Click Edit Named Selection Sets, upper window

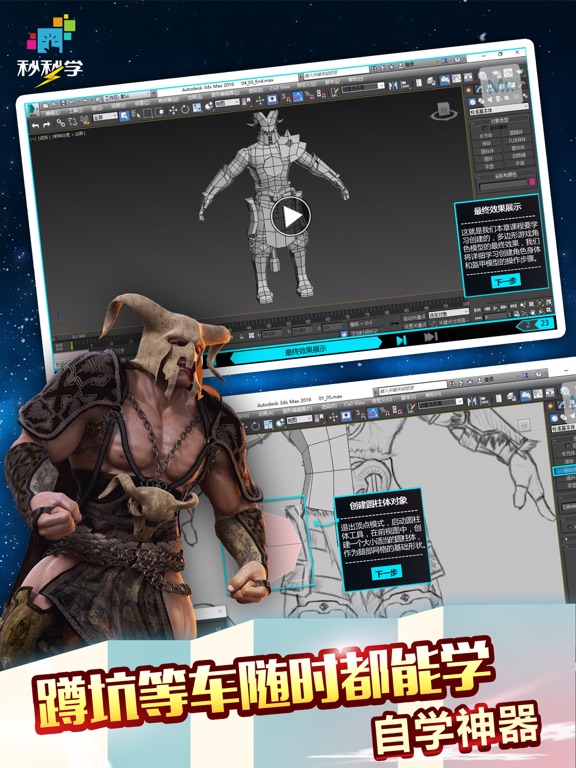click(335, 92)
